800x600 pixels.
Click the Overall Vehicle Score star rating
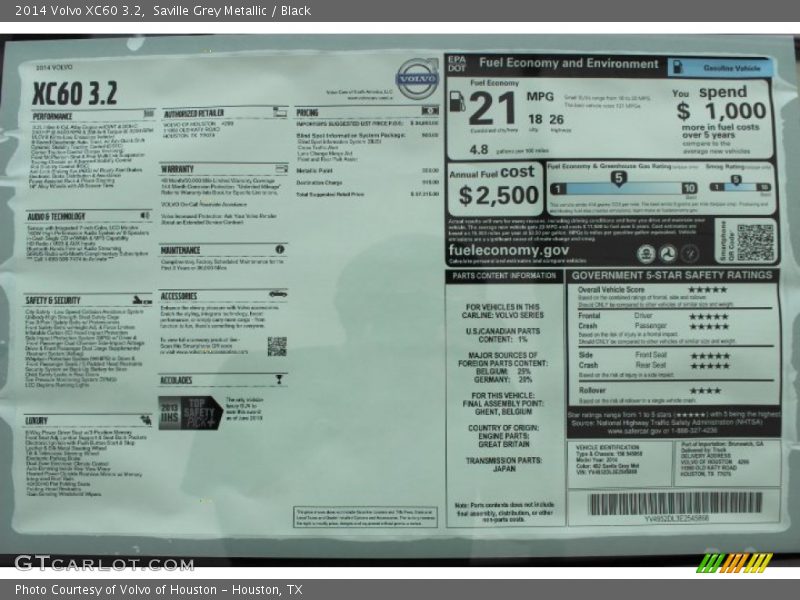point(707,289)
